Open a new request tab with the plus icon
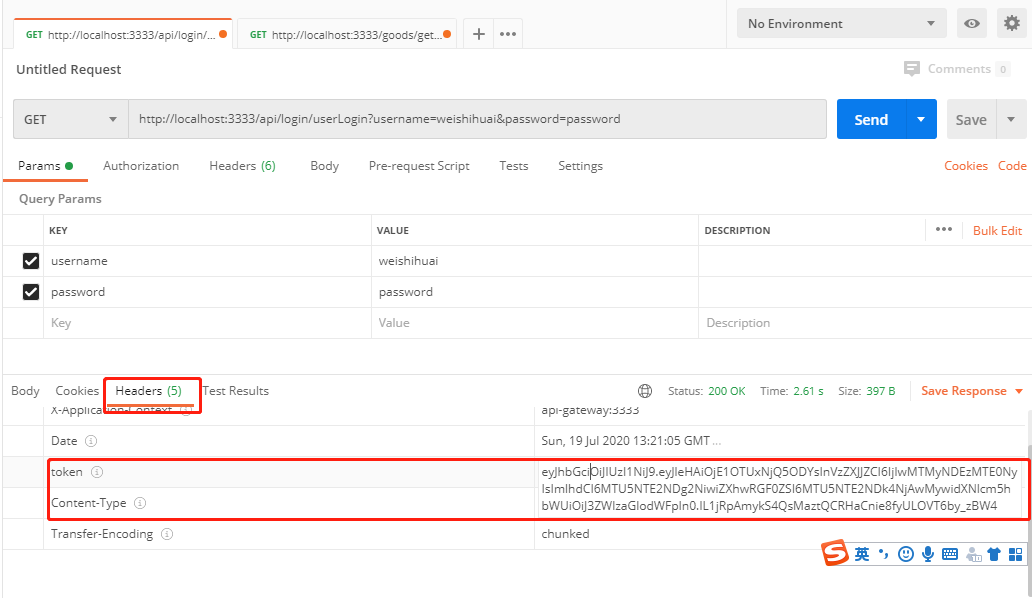The width and height of the screenshot is (1032, 598). coord(478,33)
